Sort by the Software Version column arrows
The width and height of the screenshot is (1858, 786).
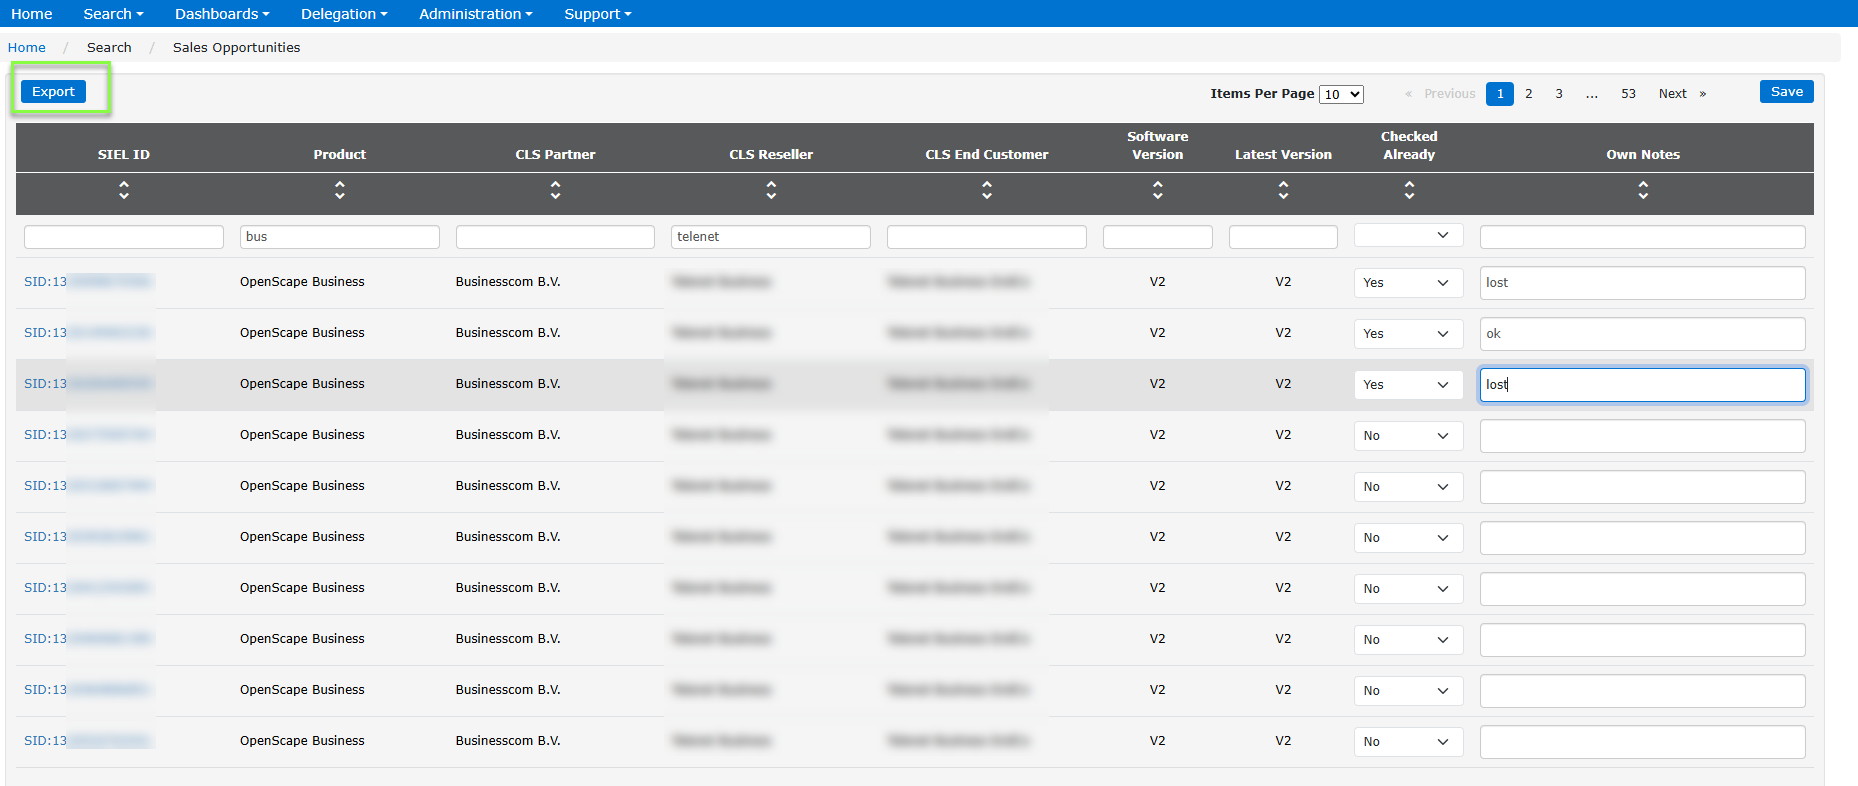(x=1158, y=190)
